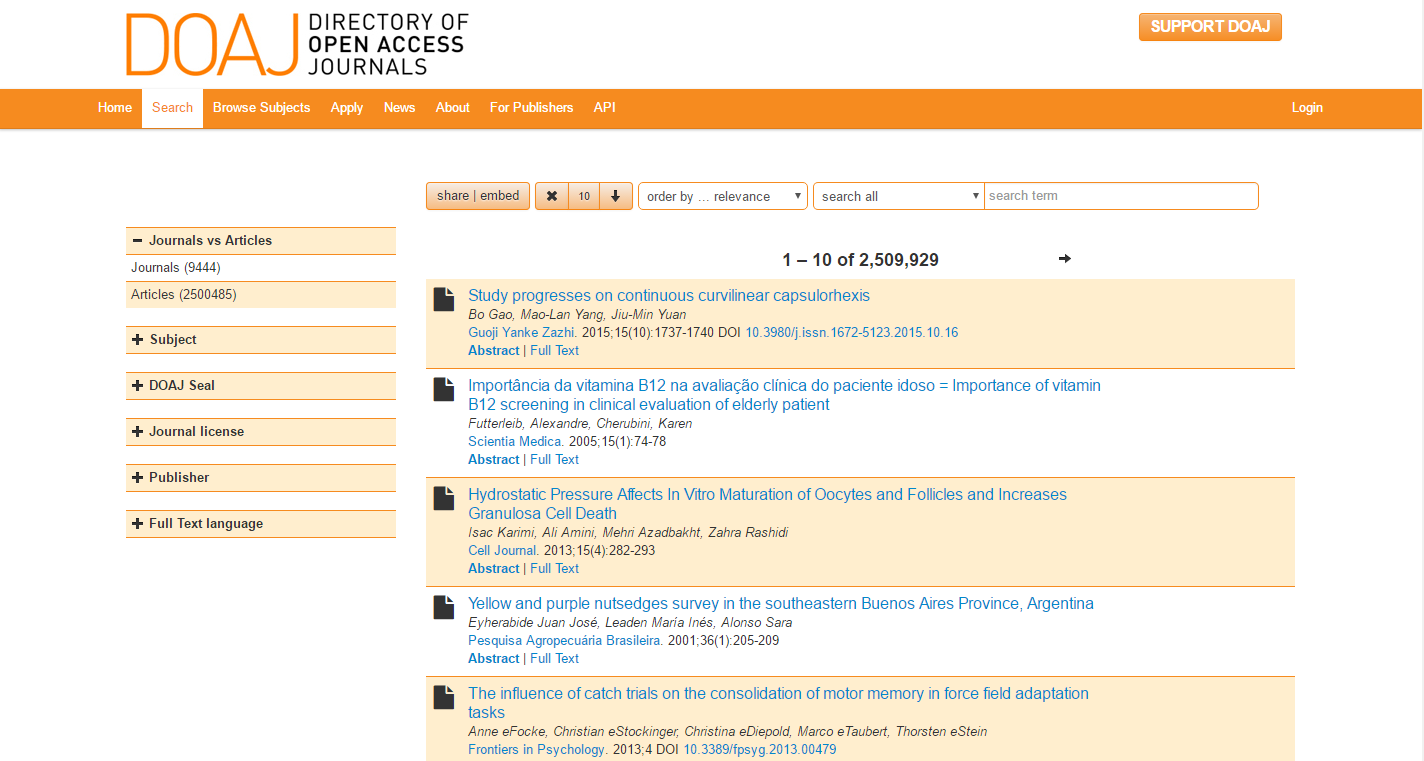Open Importância da vitamina B12 article title
This screenshot has height=761, width=1424.
tap(784, 395)
